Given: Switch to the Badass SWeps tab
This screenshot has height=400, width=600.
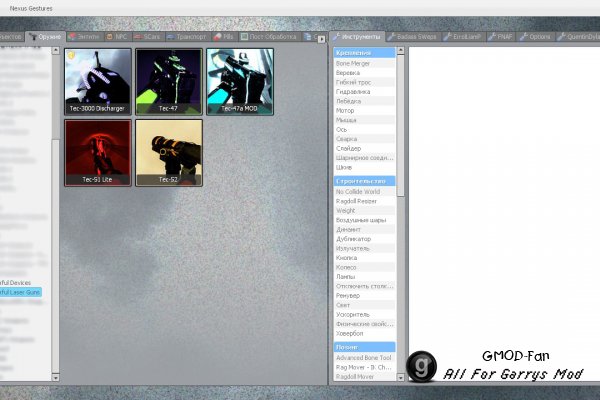Looking at the screenshot, I should (x=412, y=37).
